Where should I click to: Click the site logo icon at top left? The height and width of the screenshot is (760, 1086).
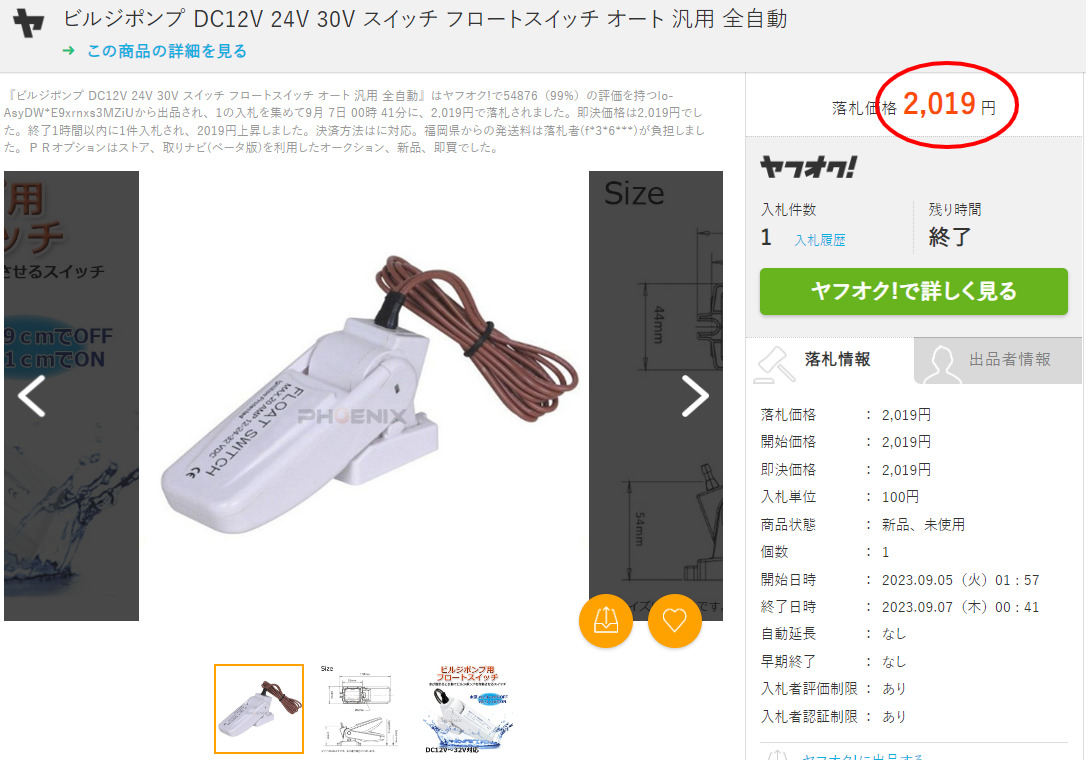click(28, 23)
